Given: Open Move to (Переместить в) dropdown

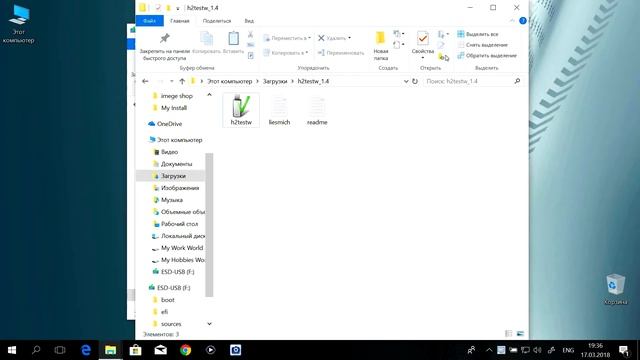Looking at the screenshot, I should [x=287, y=38].
